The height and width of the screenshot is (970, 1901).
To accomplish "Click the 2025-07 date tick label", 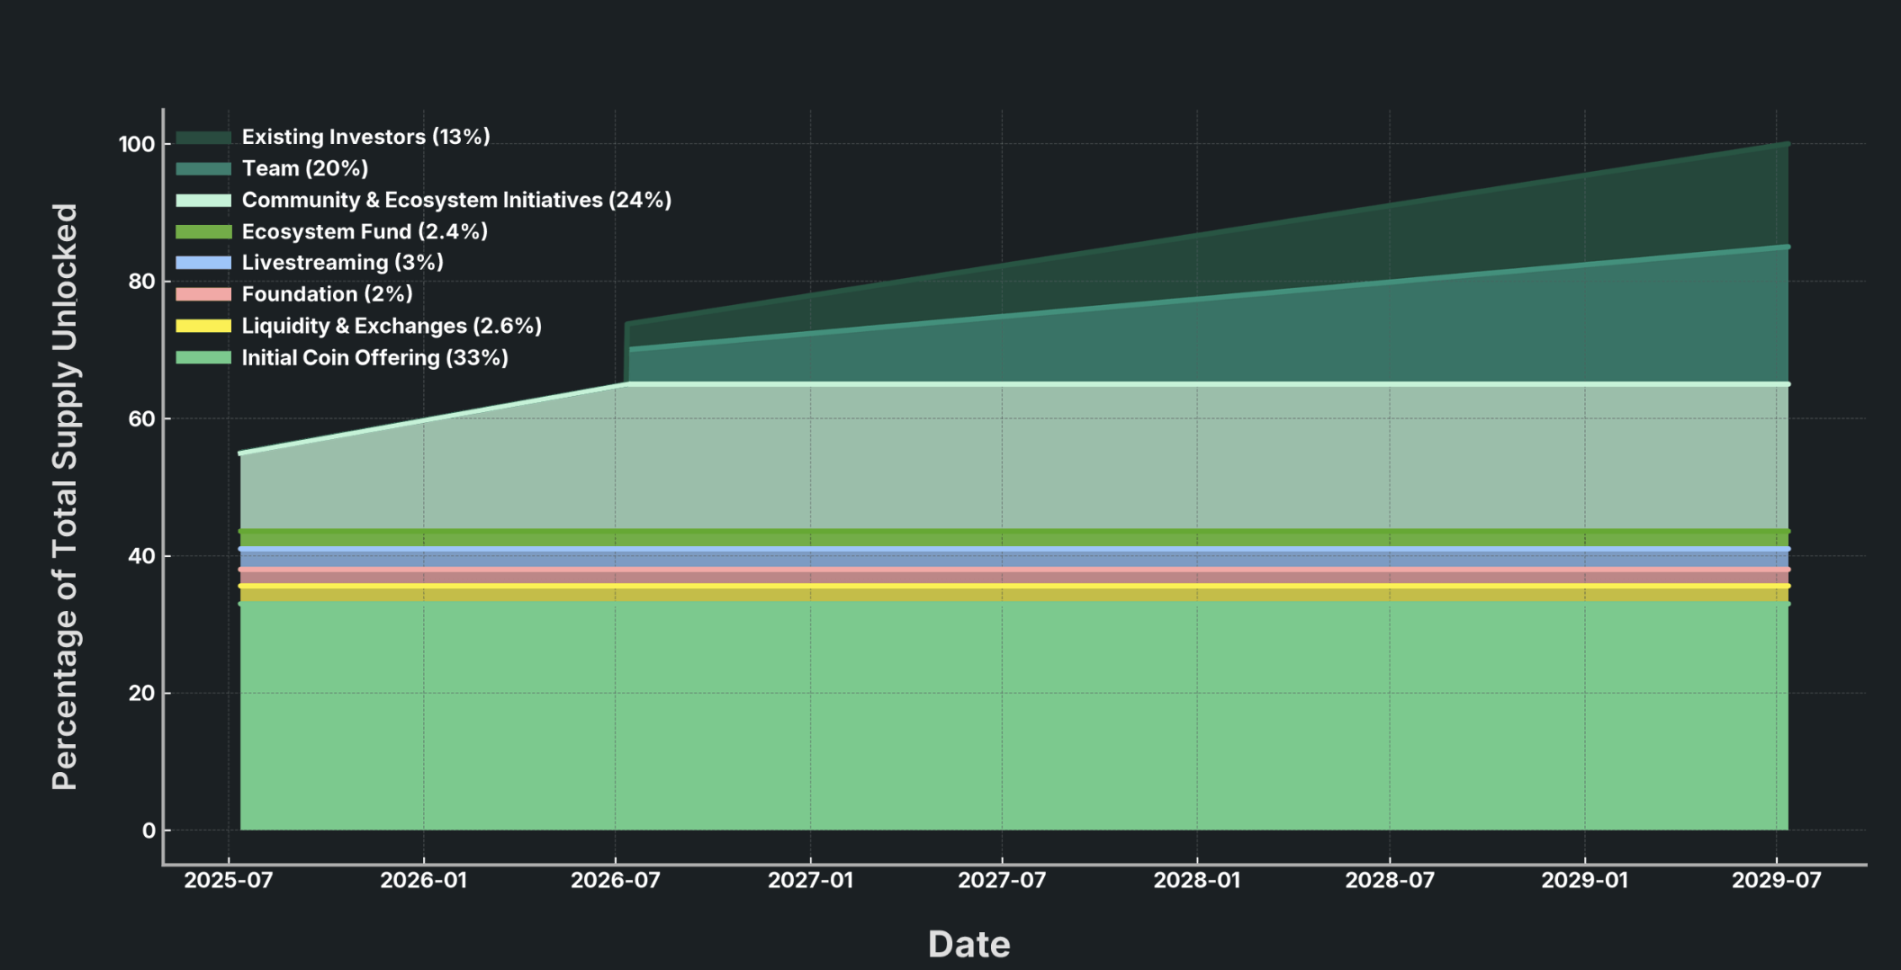I will click(228, 881).
